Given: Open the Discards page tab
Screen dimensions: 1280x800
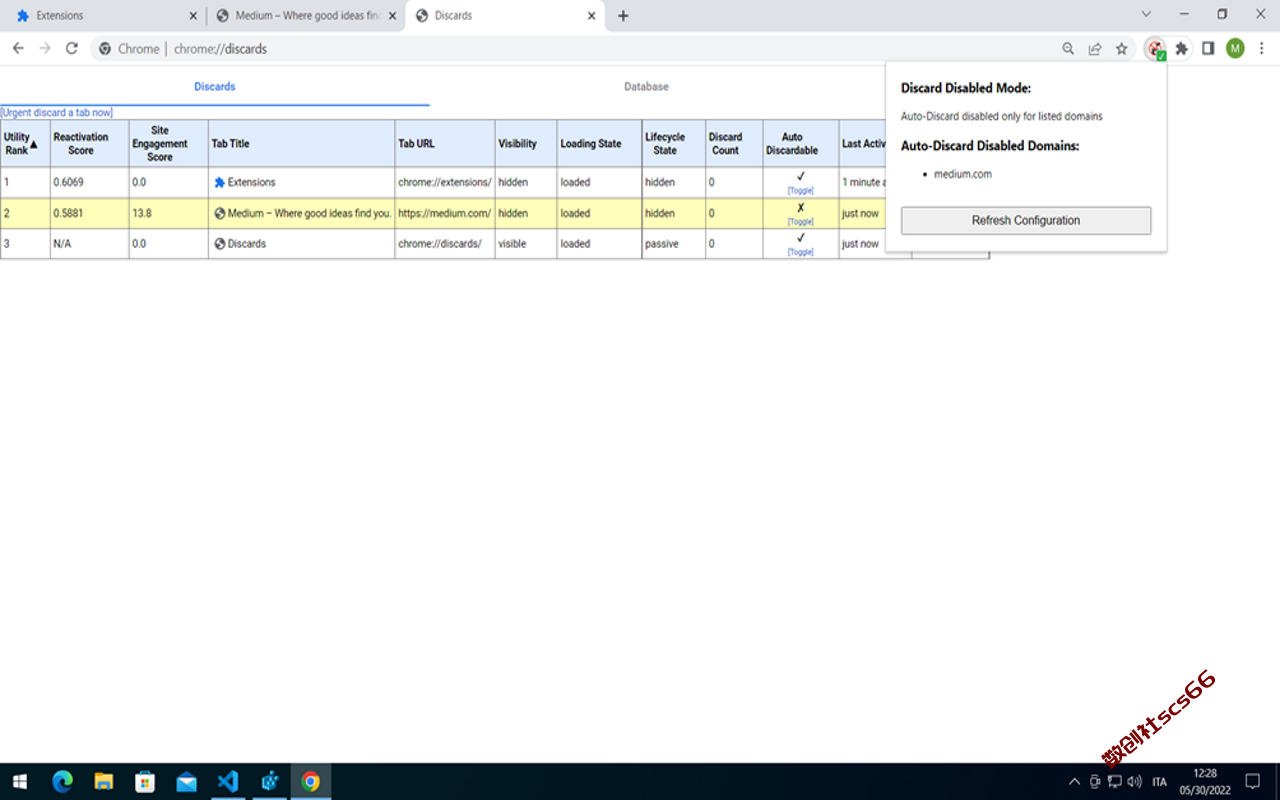Looking at the screenshot, I should tap(215, 87).
